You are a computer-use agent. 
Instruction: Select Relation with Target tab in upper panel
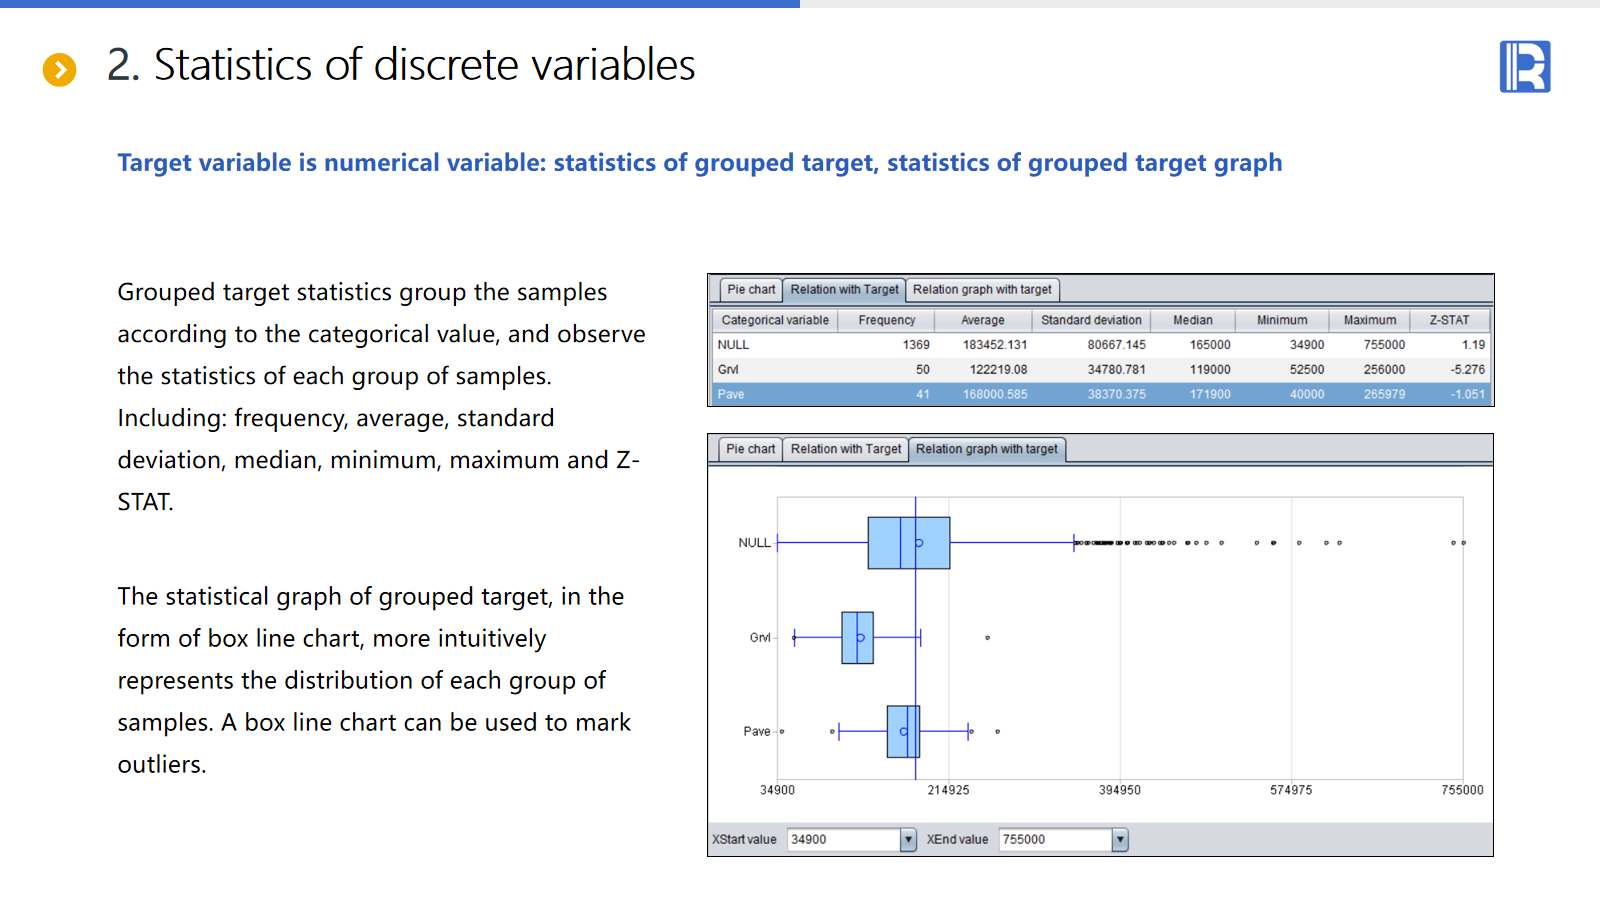pyautogui.click(x=844, y=290)
